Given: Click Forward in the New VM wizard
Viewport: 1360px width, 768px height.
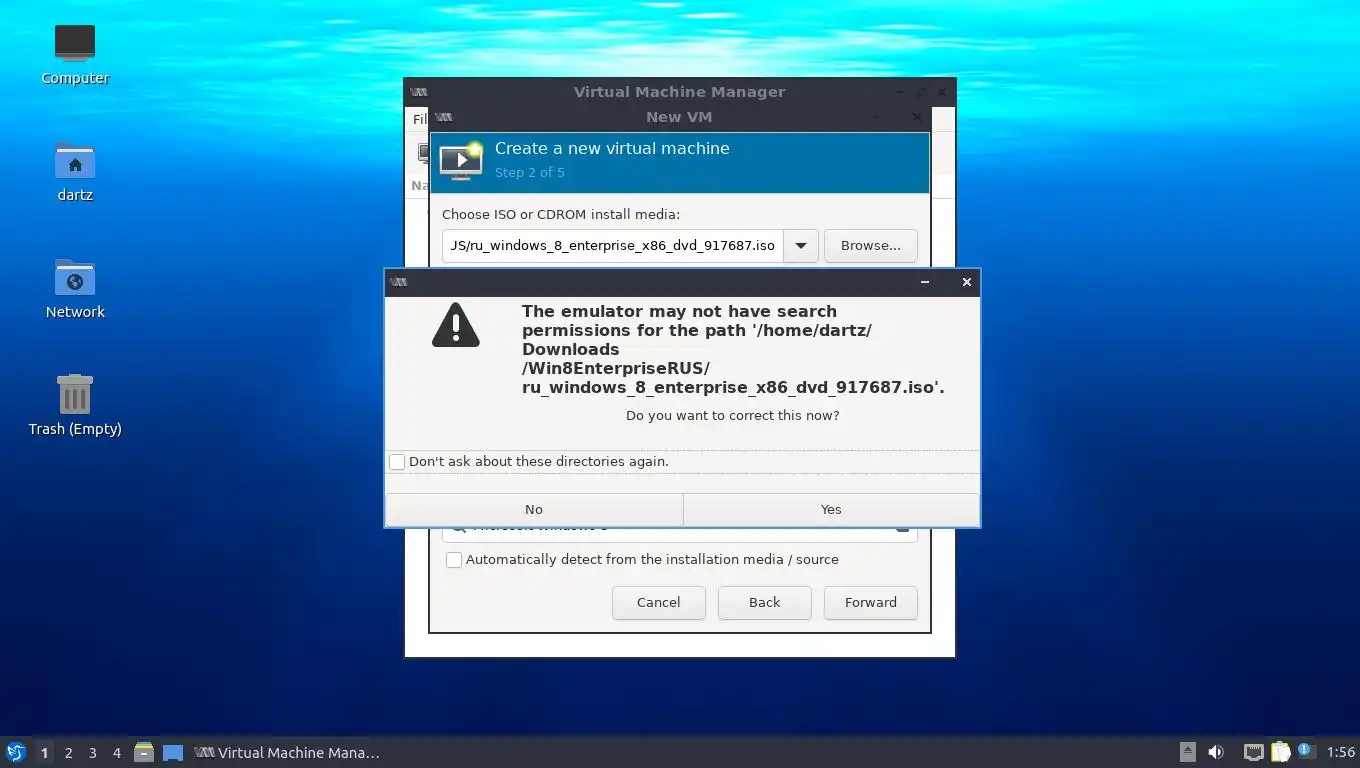Looking at the screenshot, I should click(x=870, y=602).
